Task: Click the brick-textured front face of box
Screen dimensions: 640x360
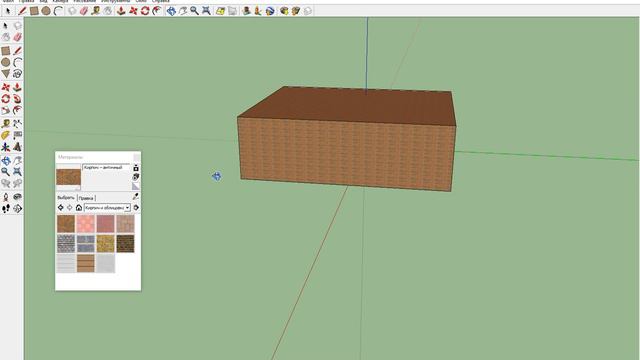Action: pyautogui.click(x=347, y=153)
